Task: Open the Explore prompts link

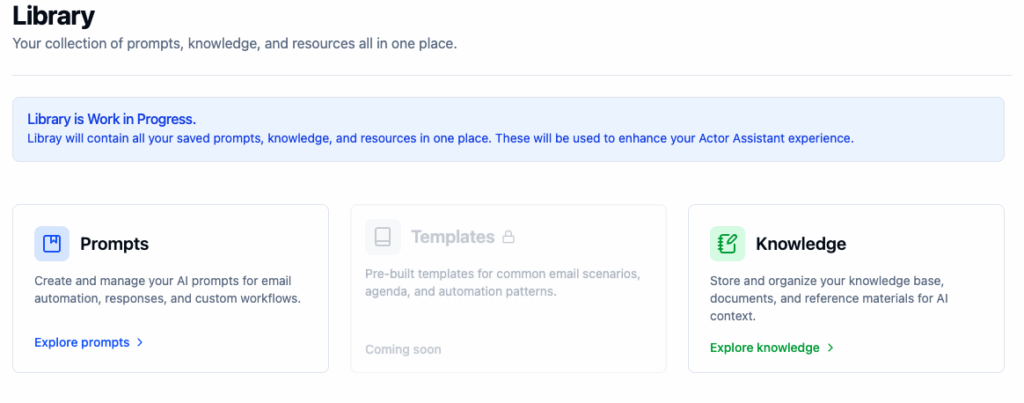Action: point(82,342)
